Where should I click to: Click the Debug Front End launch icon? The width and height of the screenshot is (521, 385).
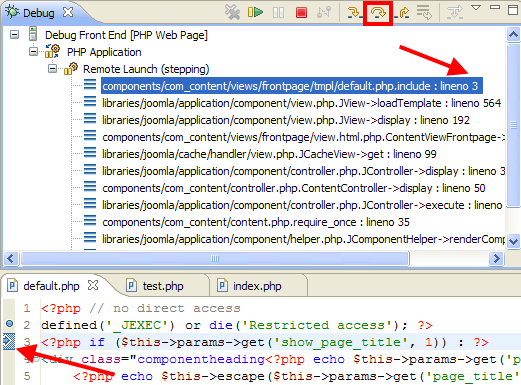(33, 34)
